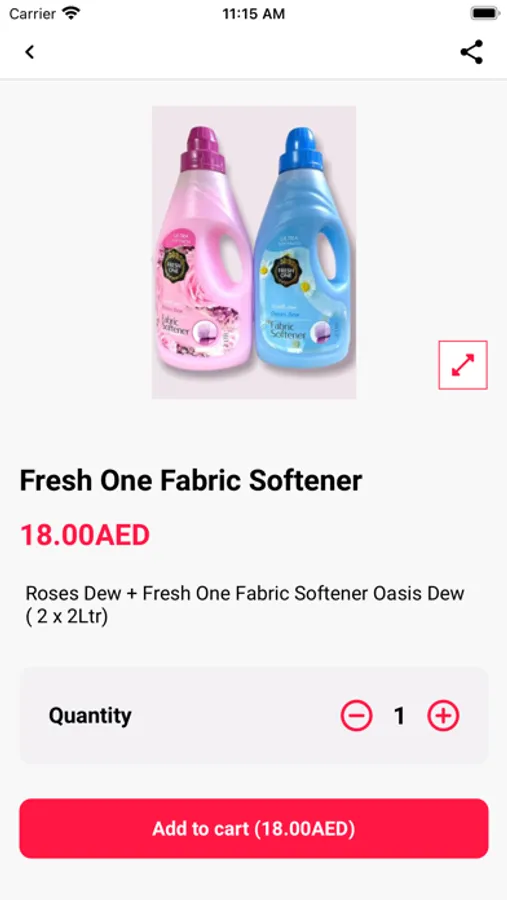
Task: Increase quantity with the plus icon
Action: click(443, 715)
